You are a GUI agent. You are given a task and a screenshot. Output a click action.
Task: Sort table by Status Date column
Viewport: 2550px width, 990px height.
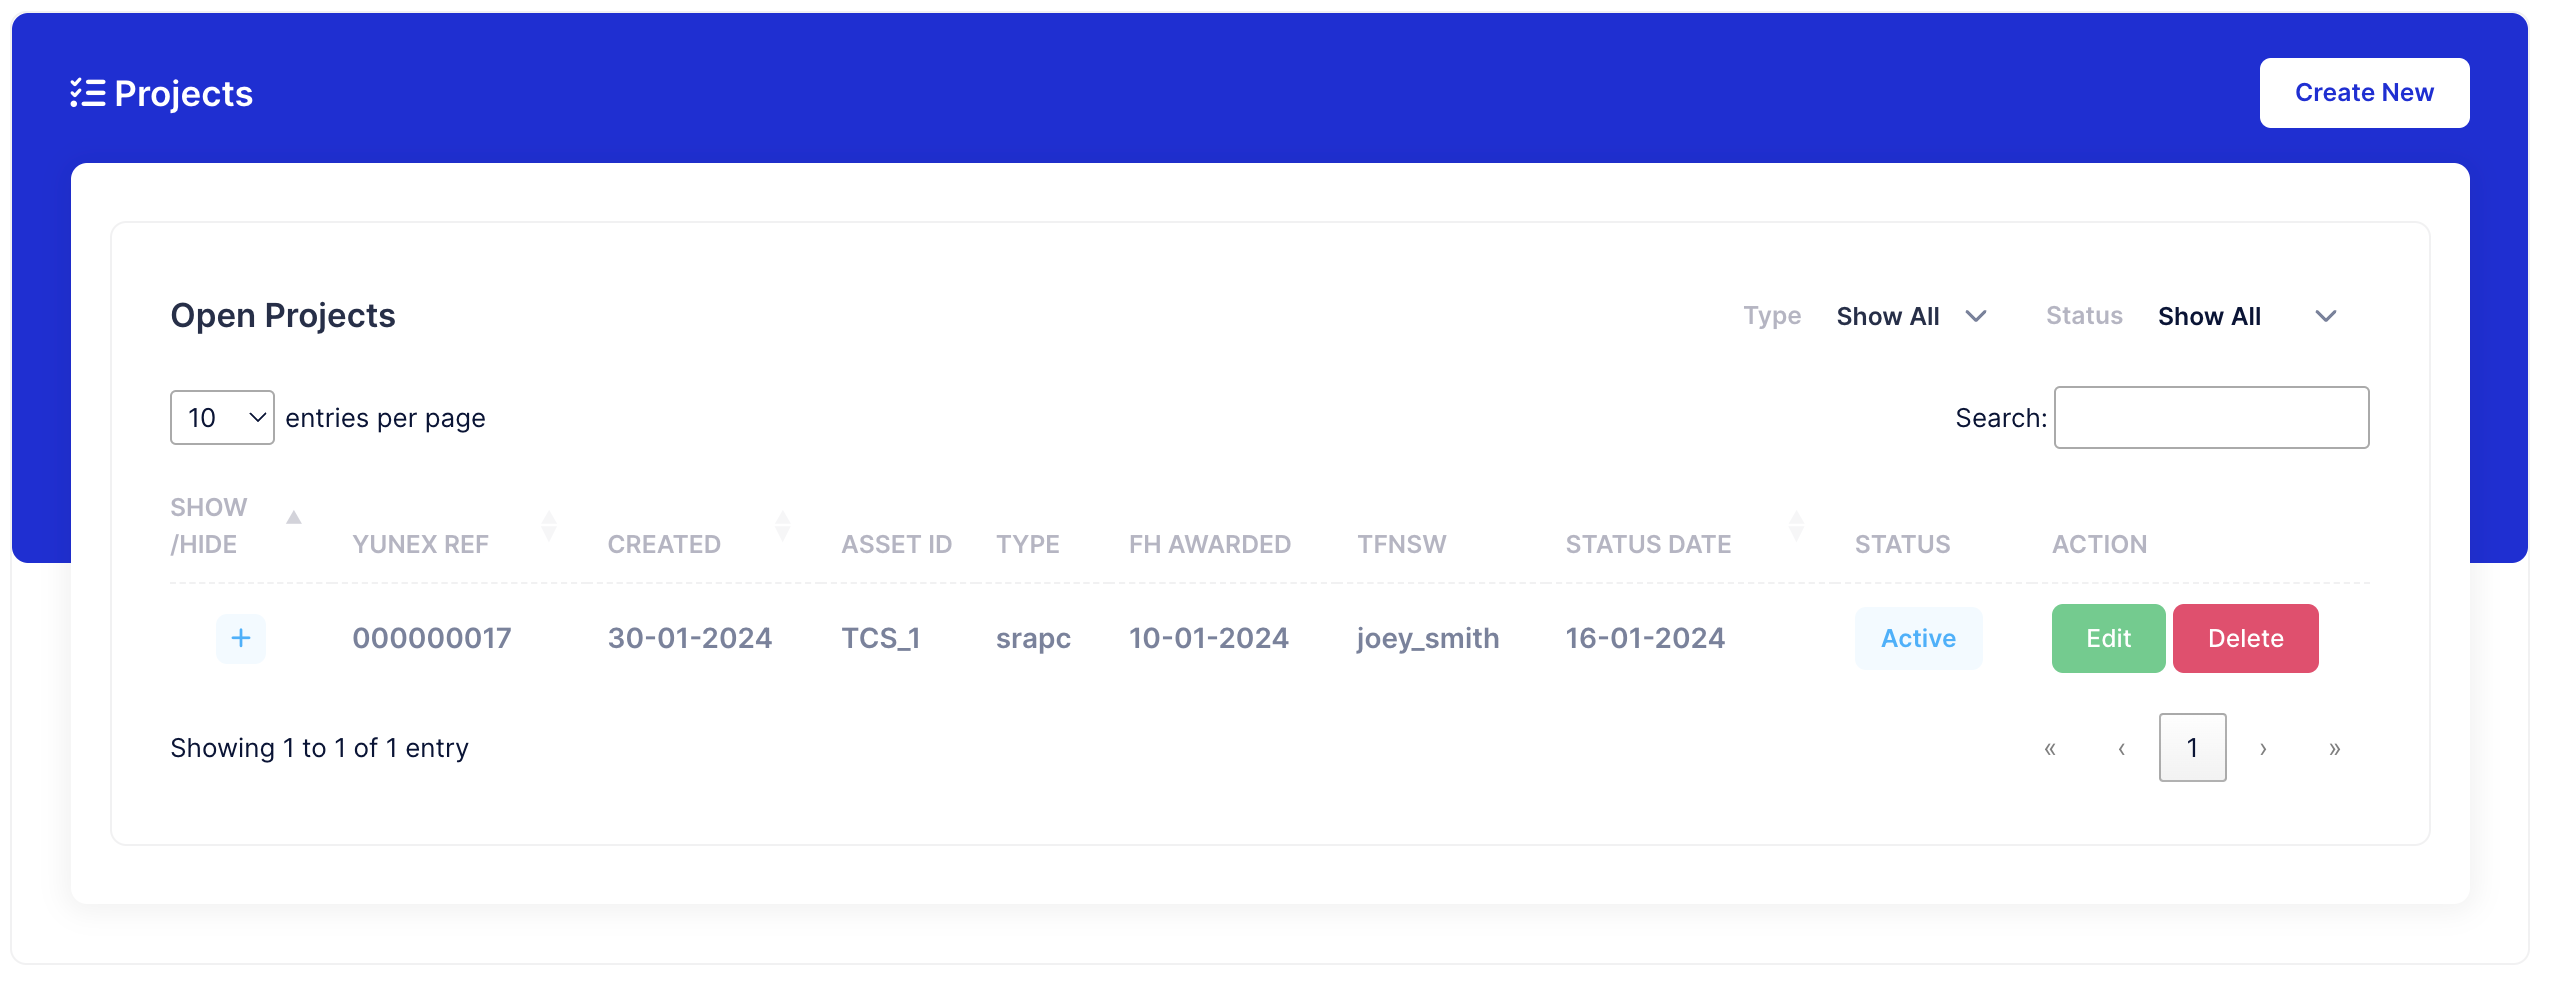point(1796,526)
